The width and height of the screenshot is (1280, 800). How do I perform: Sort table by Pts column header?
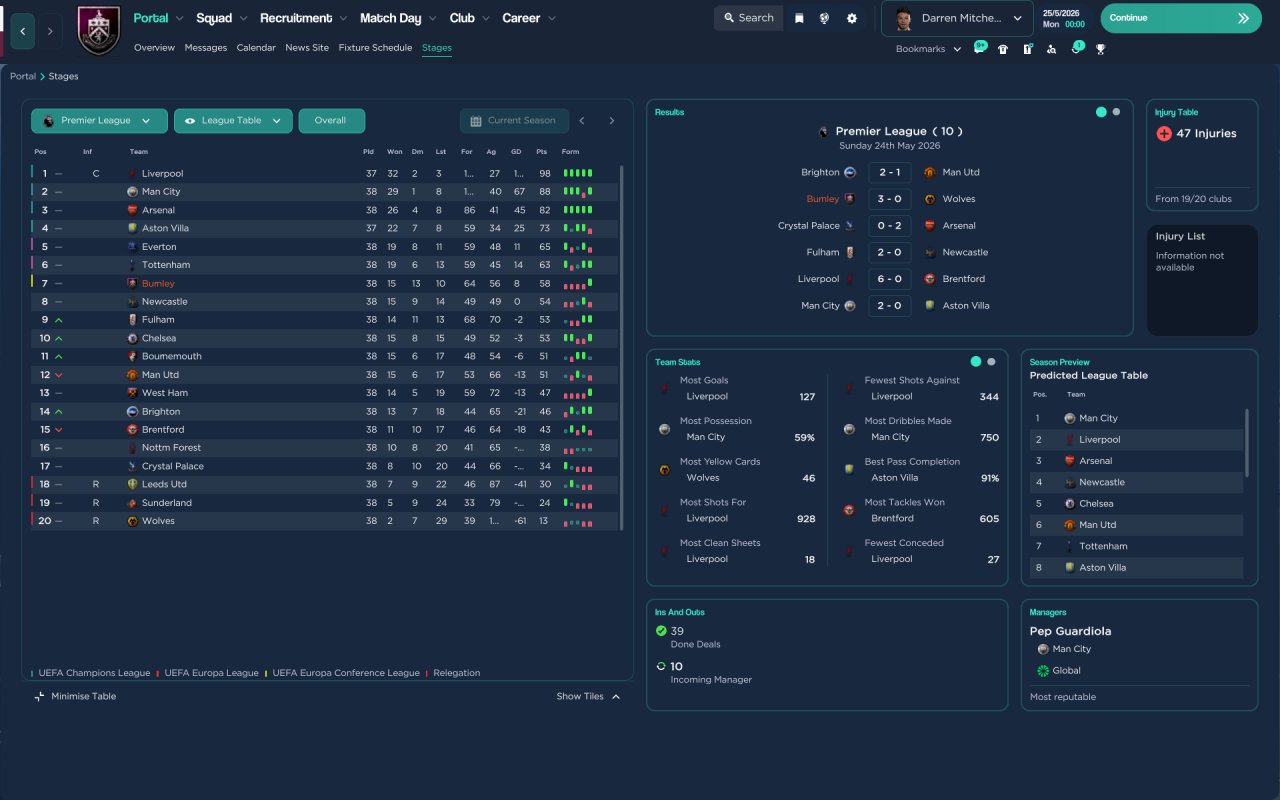pyautogui.click(x=542, y=152)
